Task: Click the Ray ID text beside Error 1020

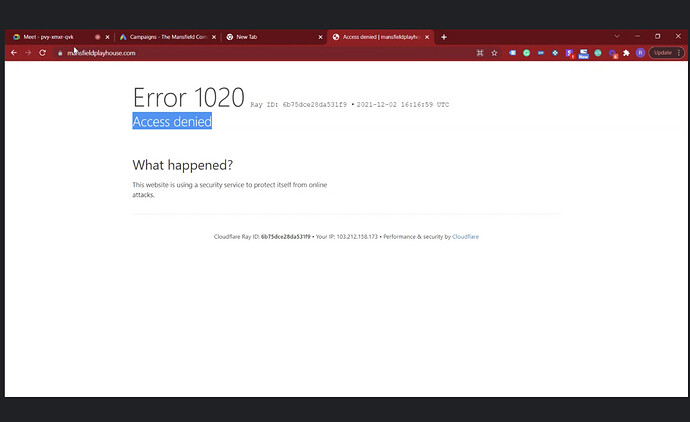Action: tap(299, 105)
